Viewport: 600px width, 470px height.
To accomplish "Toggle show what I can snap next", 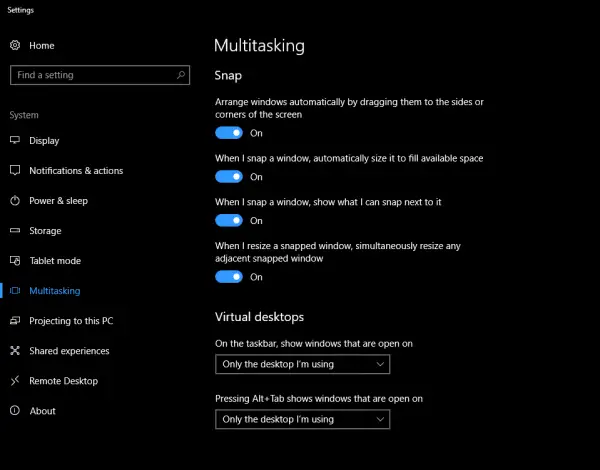I will coord(229,221).
